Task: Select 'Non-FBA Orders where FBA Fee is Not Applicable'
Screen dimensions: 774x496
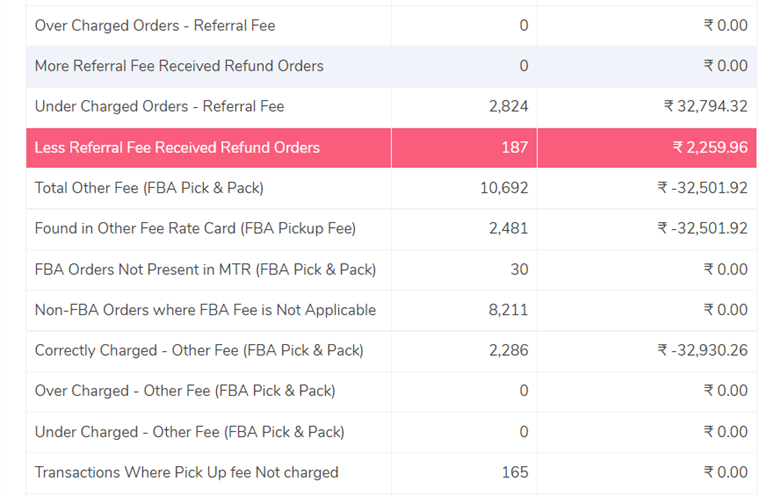Action: 205,310
